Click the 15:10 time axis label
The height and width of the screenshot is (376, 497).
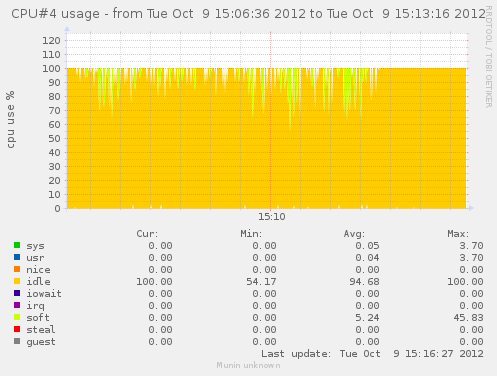coord(272,217)
